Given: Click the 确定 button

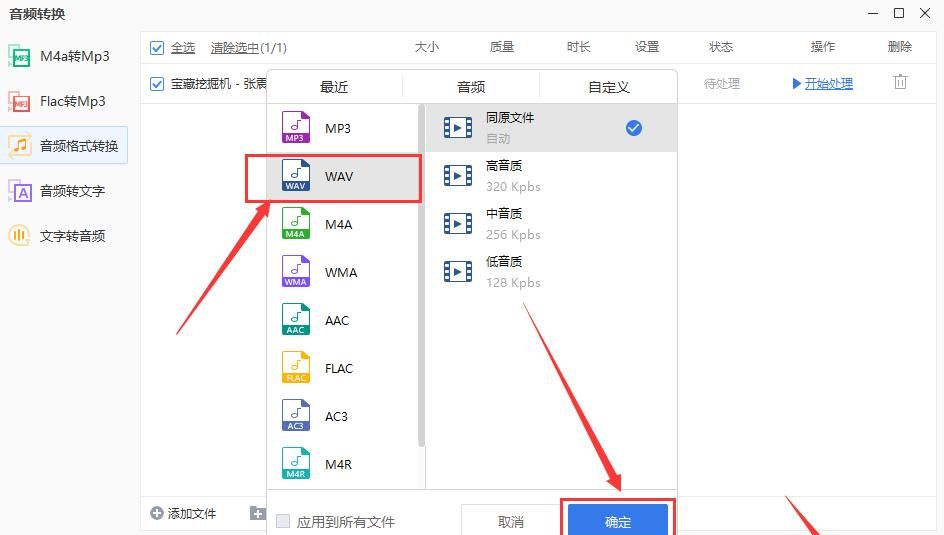Looking at the screenshot, I should coord(618,521).
